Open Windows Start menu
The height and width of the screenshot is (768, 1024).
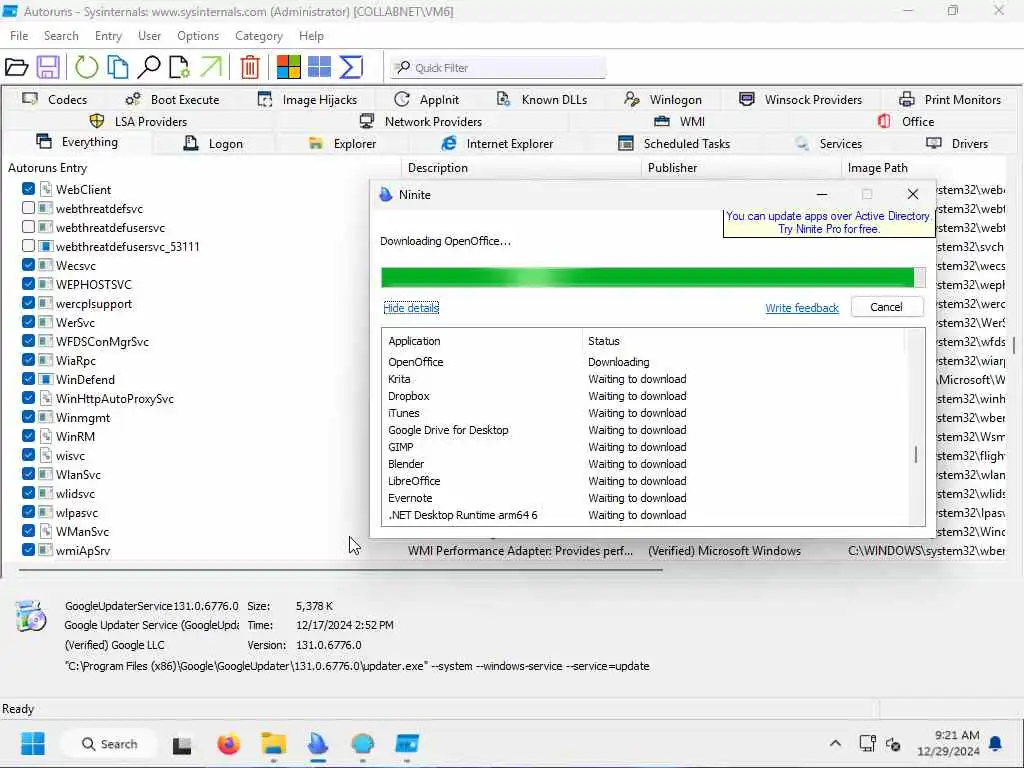[33, 744]
